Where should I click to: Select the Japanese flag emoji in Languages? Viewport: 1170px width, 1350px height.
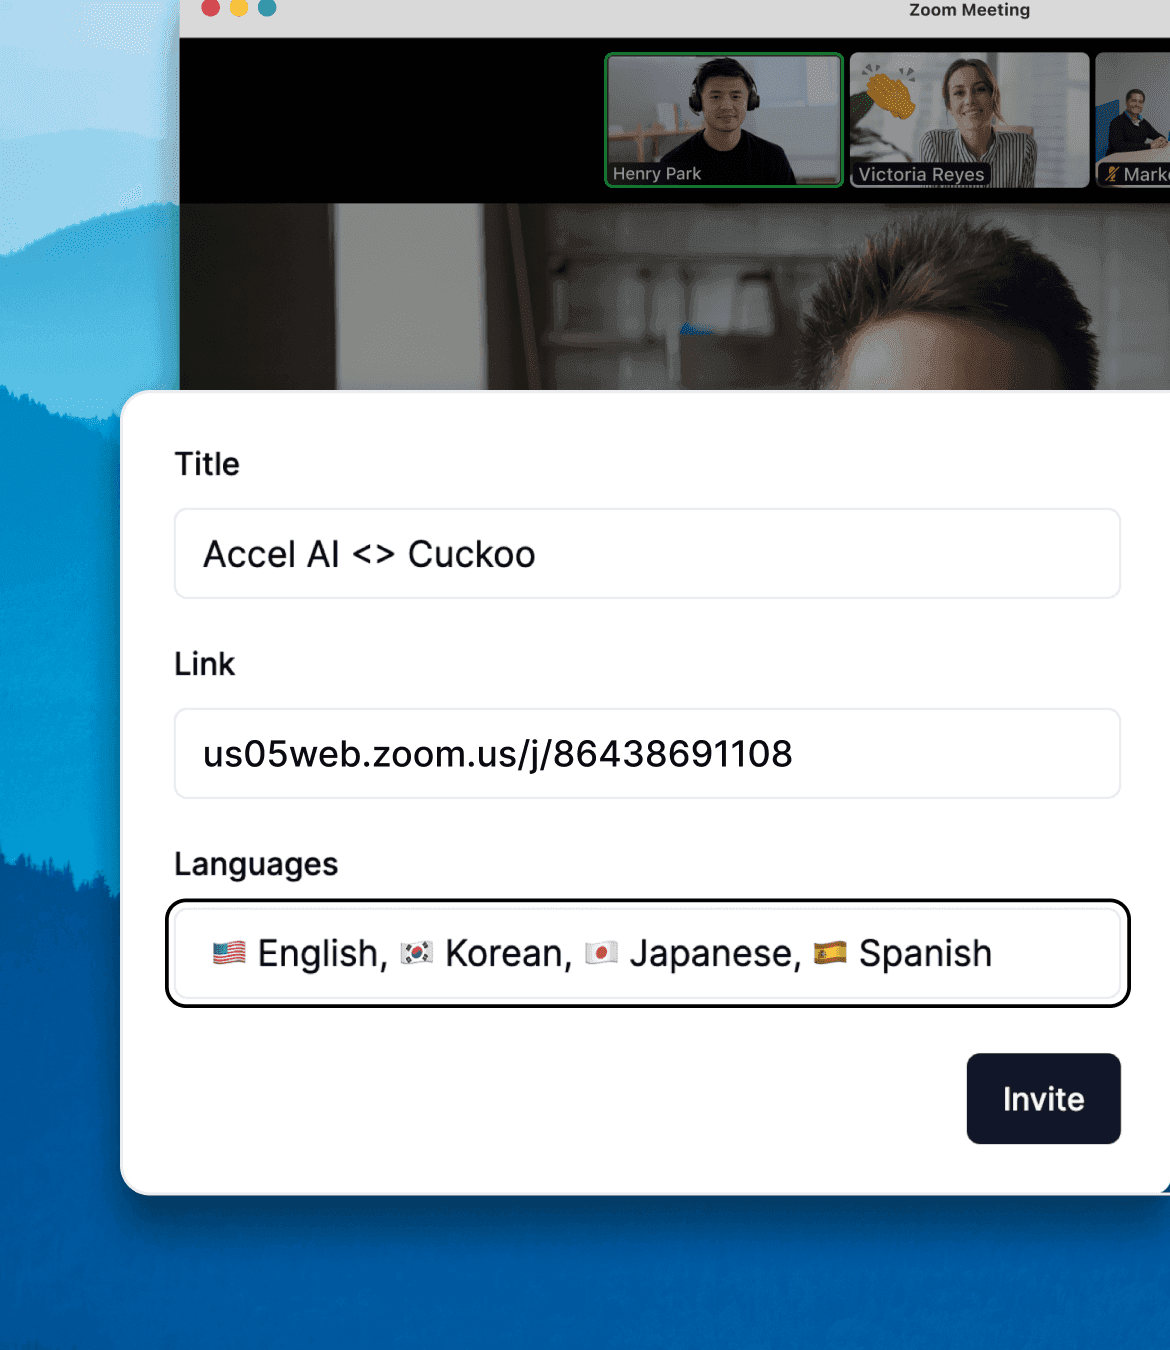point(602,953)
